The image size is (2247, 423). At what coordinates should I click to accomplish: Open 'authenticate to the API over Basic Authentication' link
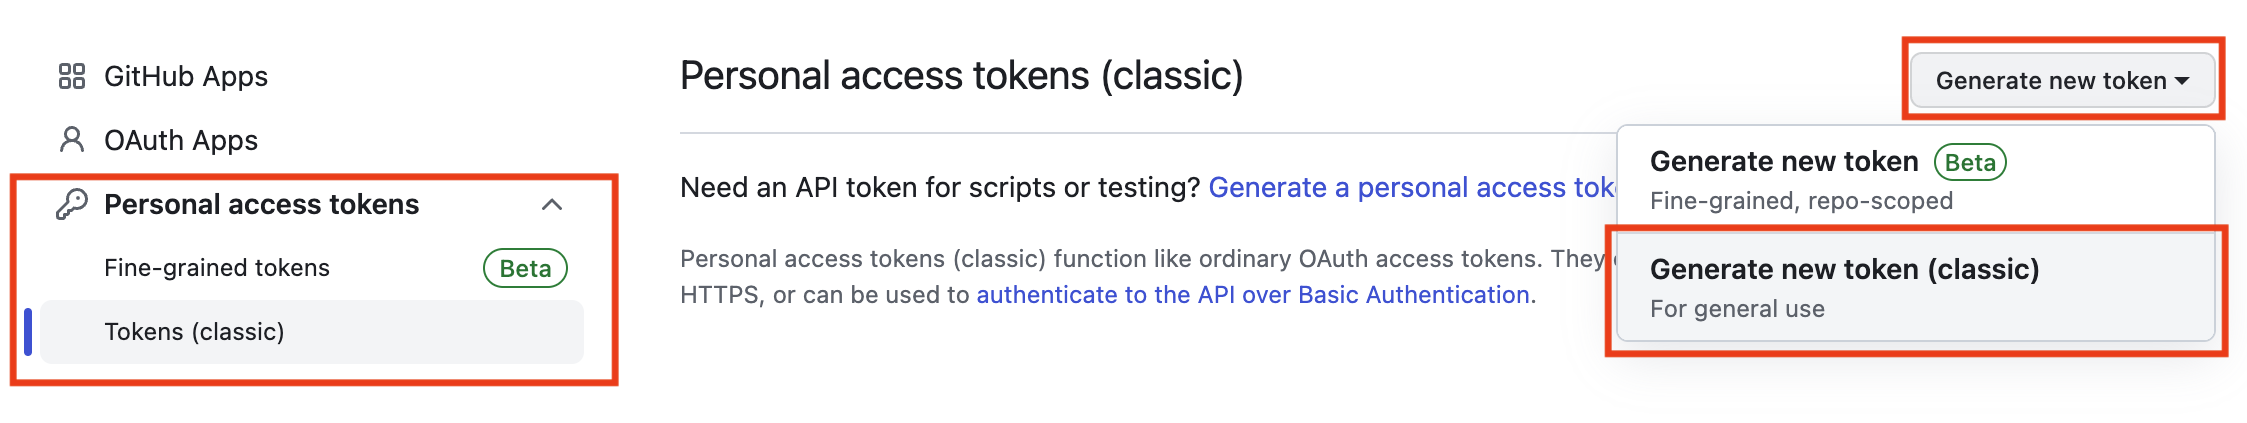point(1253,295)
